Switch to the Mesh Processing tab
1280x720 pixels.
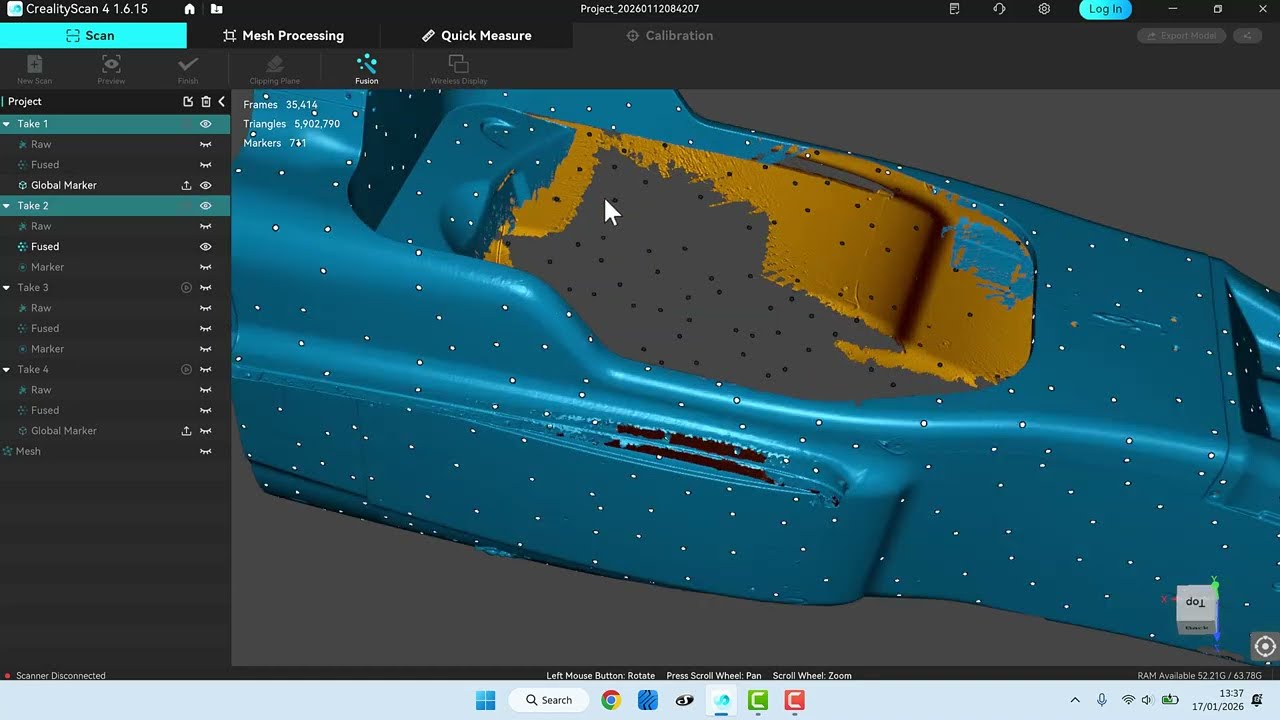(x=283, y=35)
